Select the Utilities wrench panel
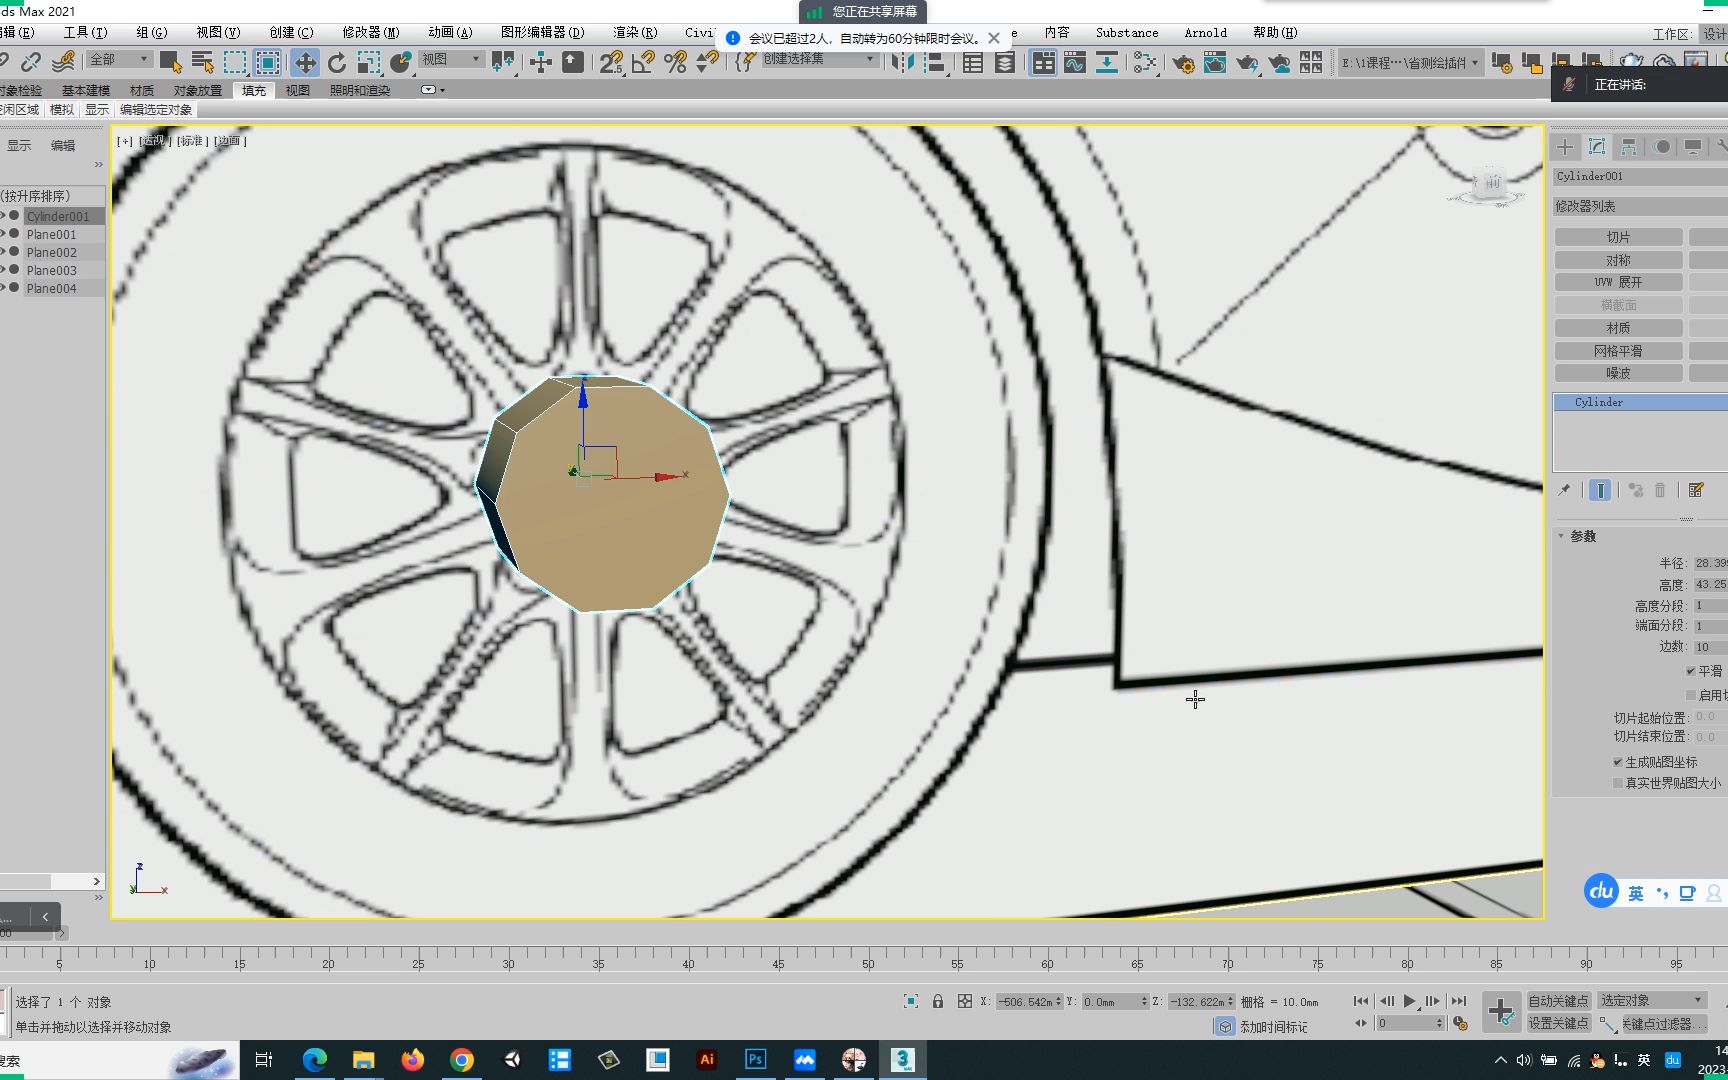 coord(1722,146)
